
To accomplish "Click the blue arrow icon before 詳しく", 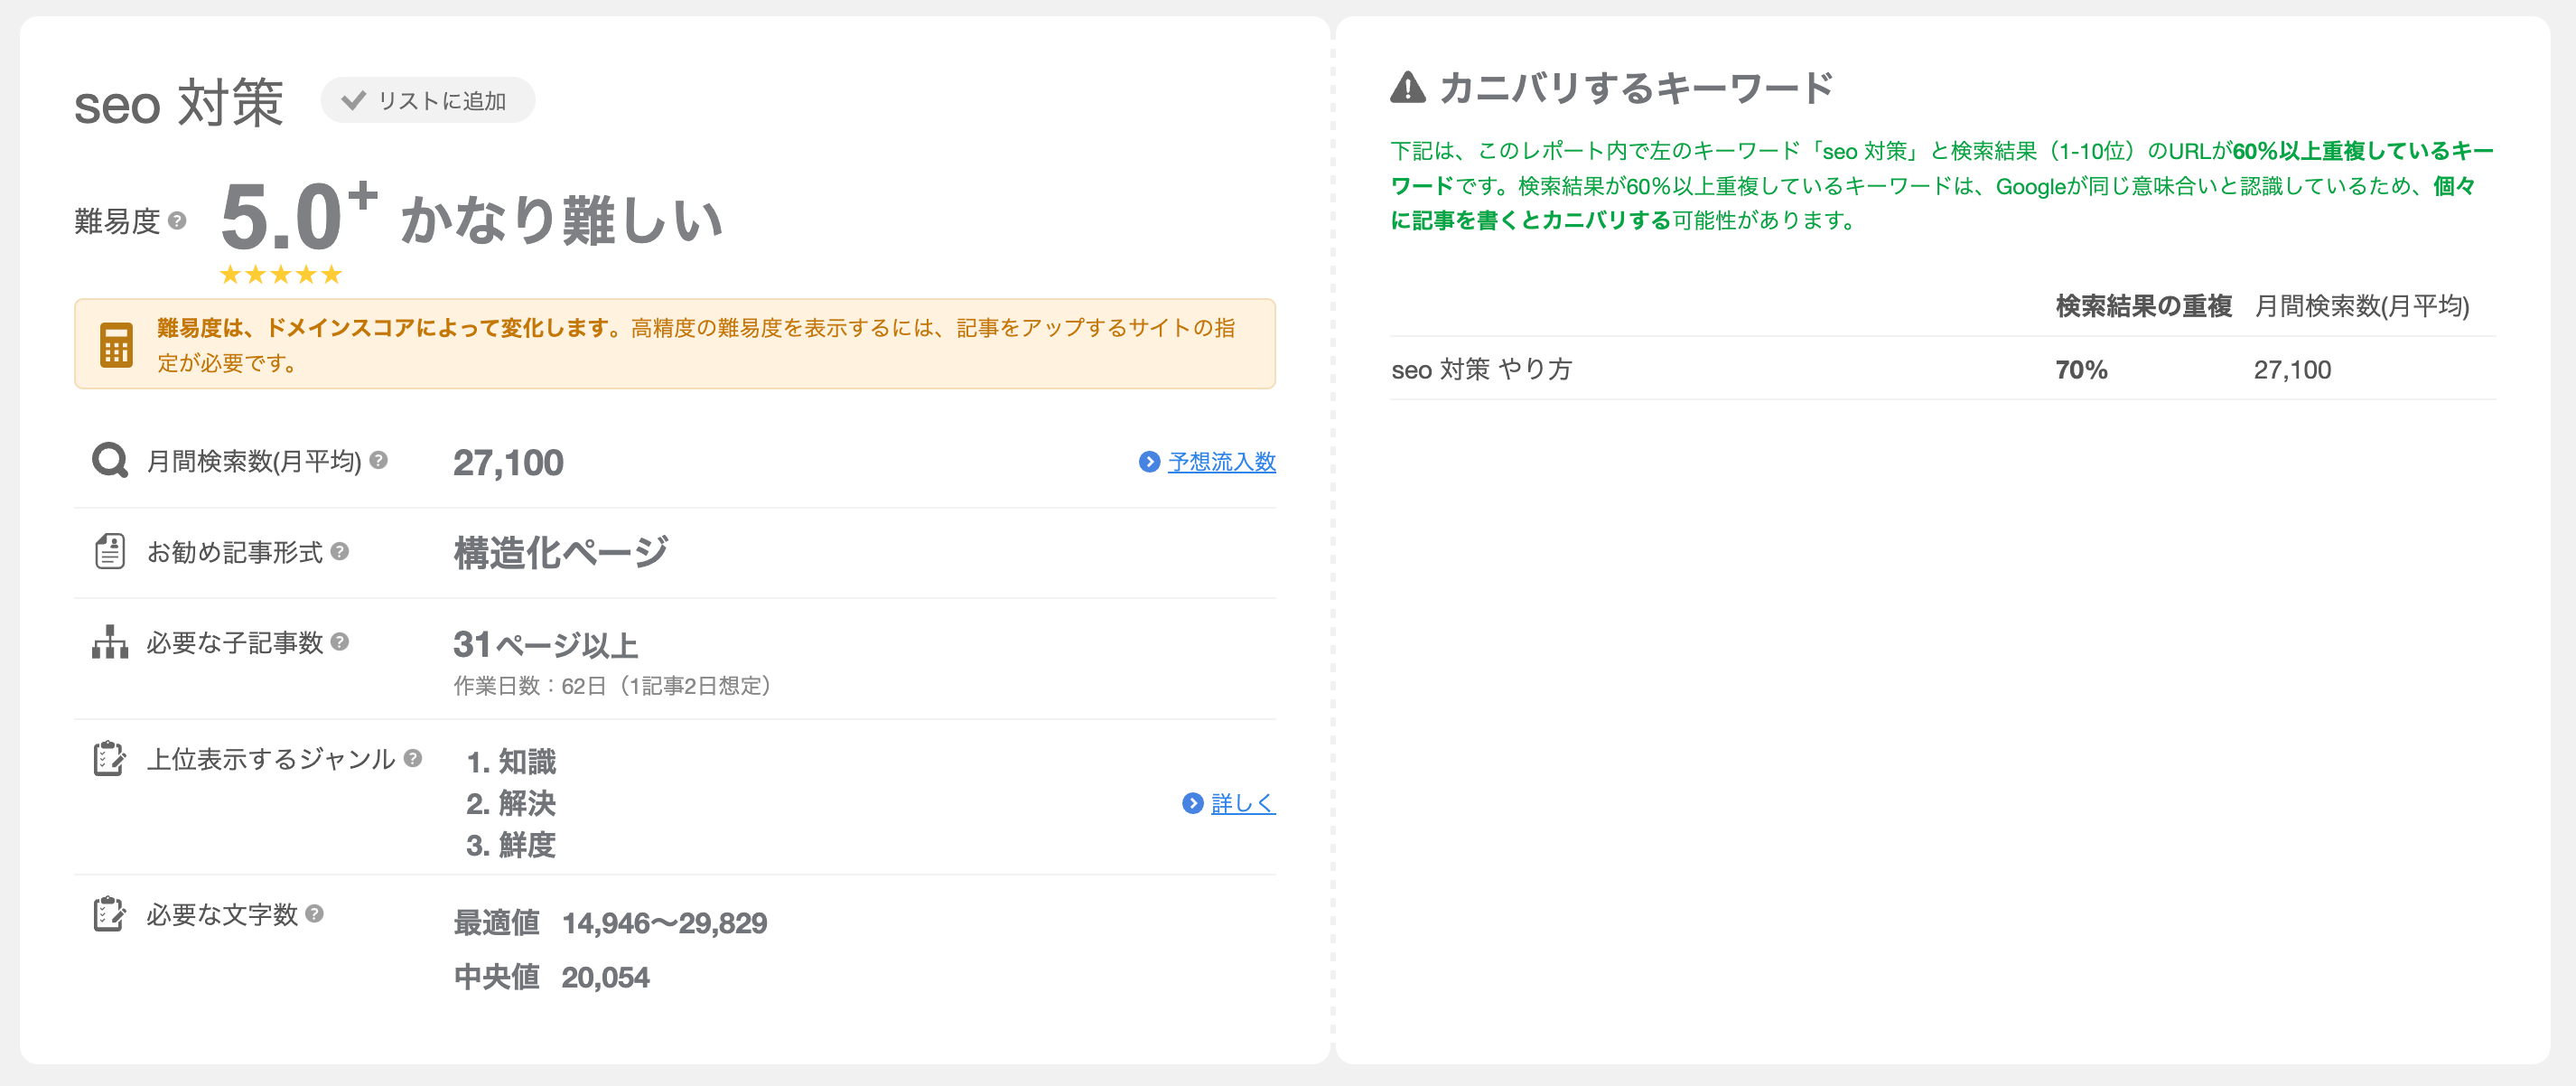I will [1192, 803].
